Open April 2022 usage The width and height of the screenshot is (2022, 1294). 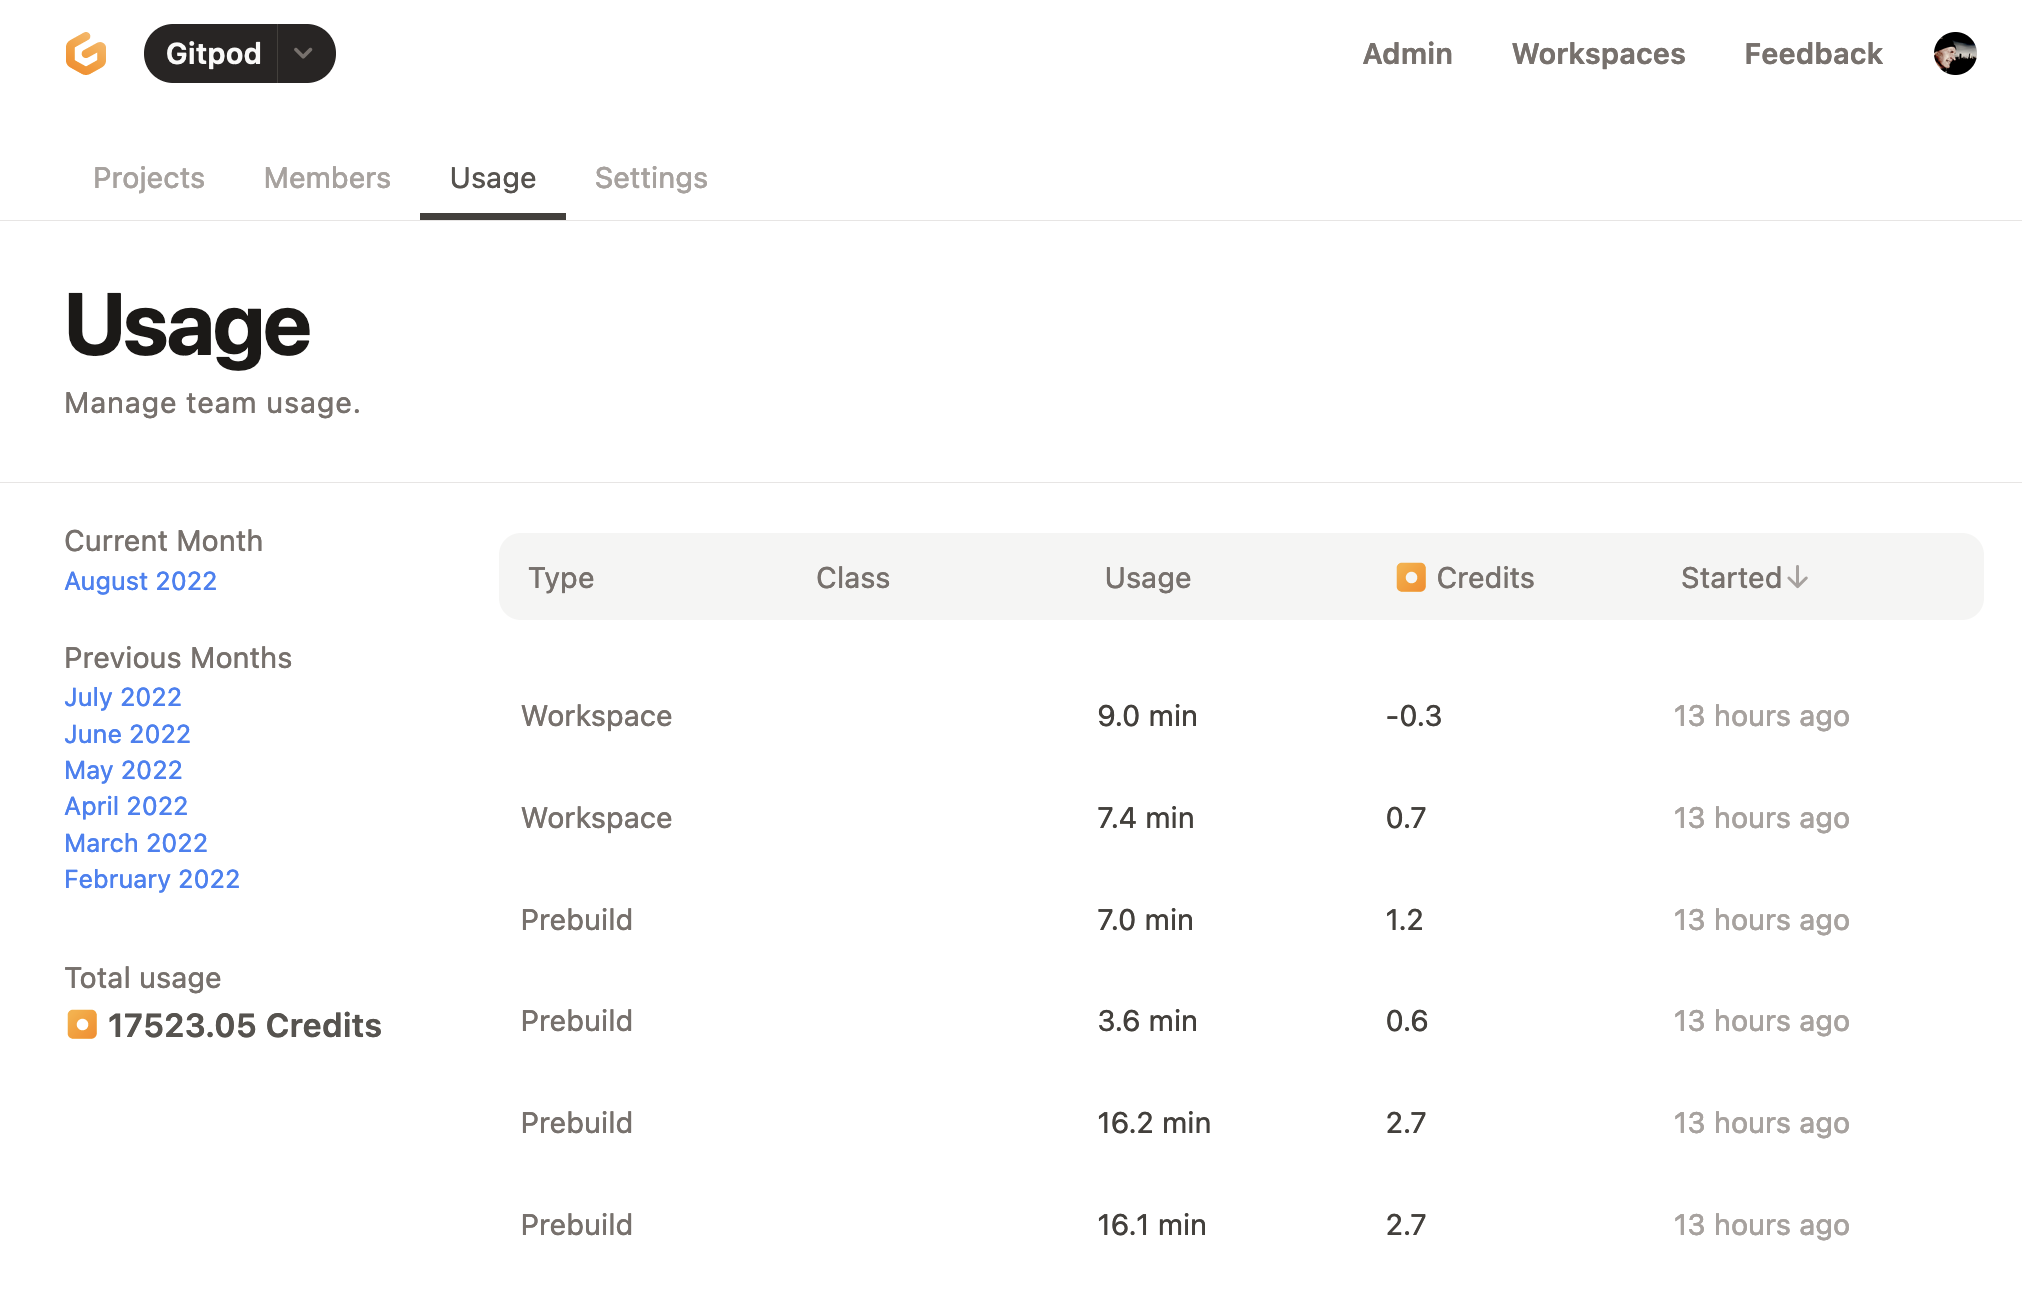point(126,806)
